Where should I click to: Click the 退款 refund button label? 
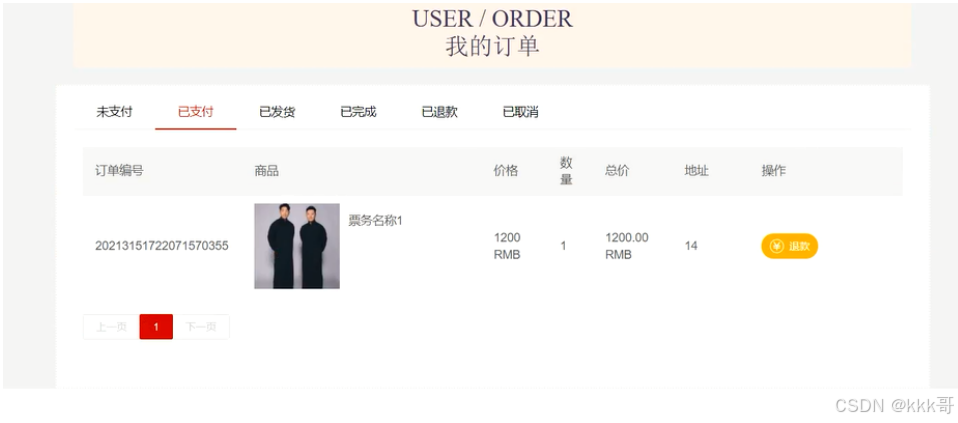click(x=799, y=246)
